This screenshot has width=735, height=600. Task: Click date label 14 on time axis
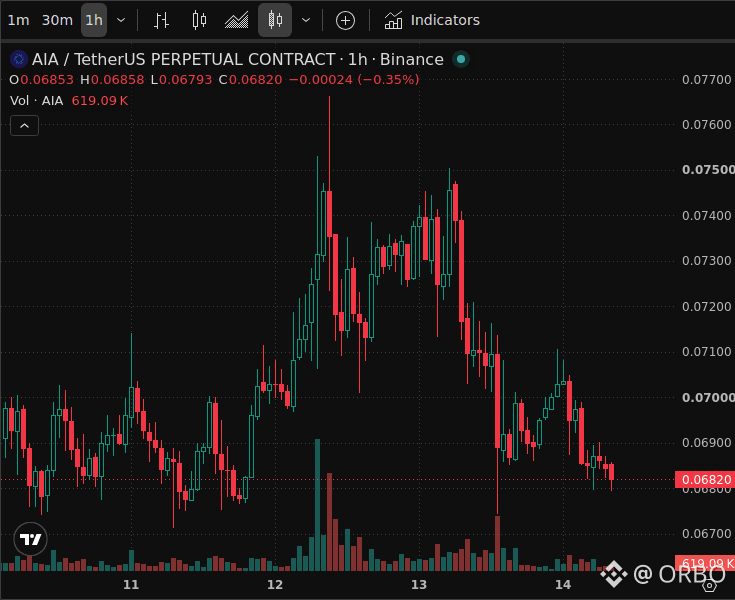point(563,585)
